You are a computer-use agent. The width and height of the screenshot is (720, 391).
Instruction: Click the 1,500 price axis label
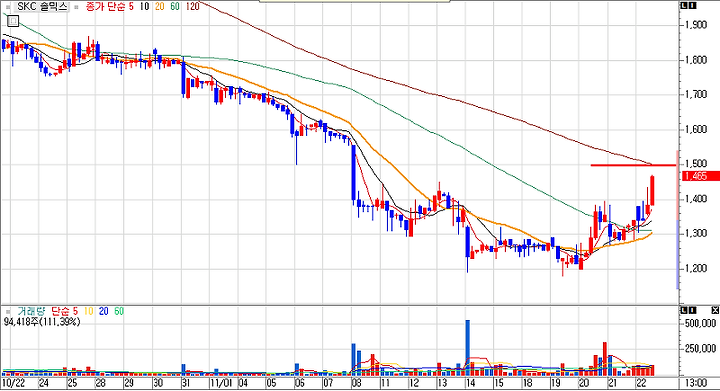point(696,164)
